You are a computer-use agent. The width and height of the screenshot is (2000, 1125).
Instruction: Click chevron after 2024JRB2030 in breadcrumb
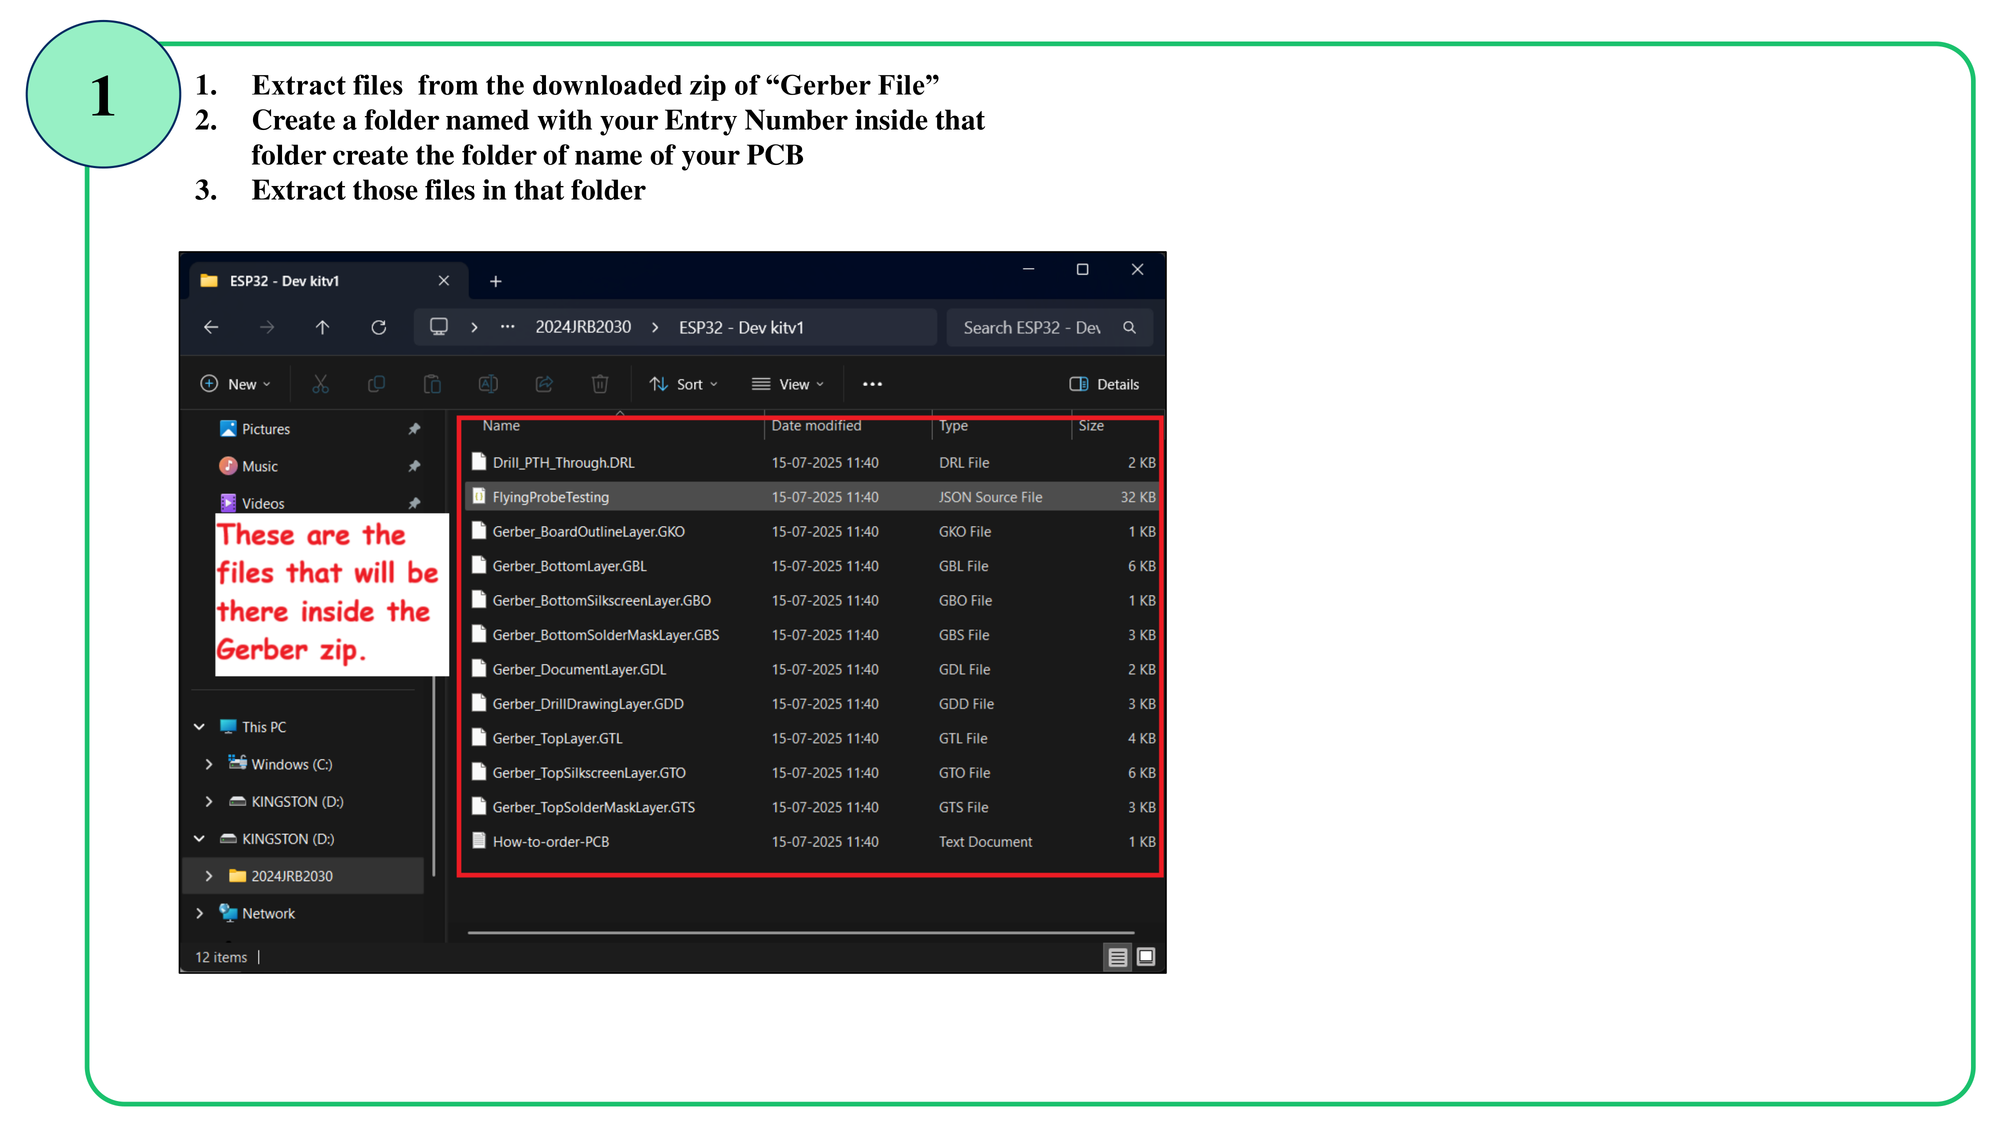click(x=655, y=327)
